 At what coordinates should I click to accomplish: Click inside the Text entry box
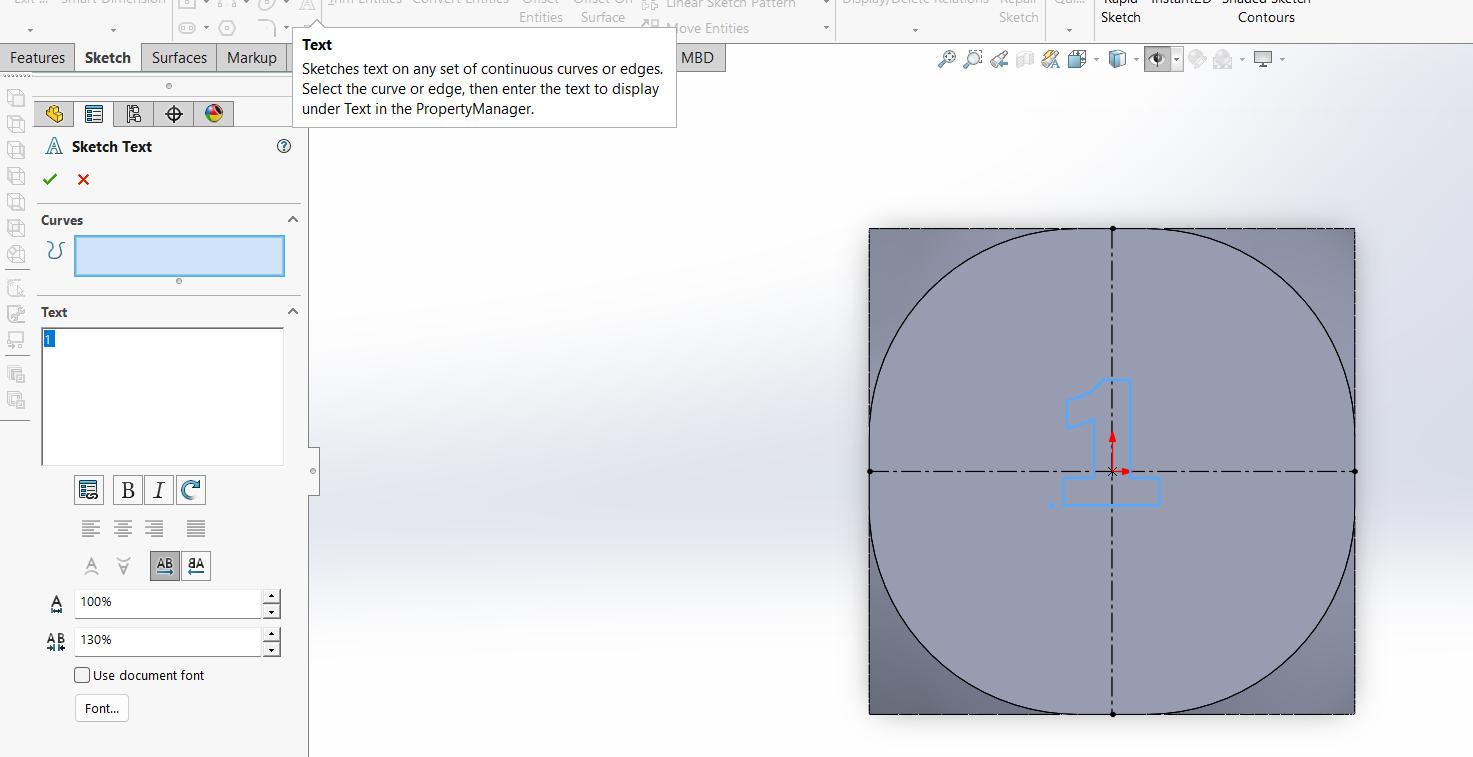click(x=162, y=396)
